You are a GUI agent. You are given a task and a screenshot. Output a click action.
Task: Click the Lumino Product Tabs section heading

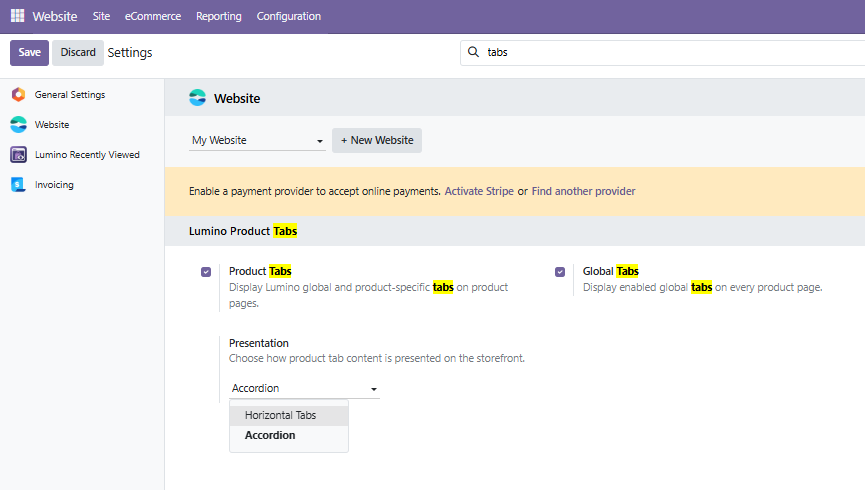point(243,231)
